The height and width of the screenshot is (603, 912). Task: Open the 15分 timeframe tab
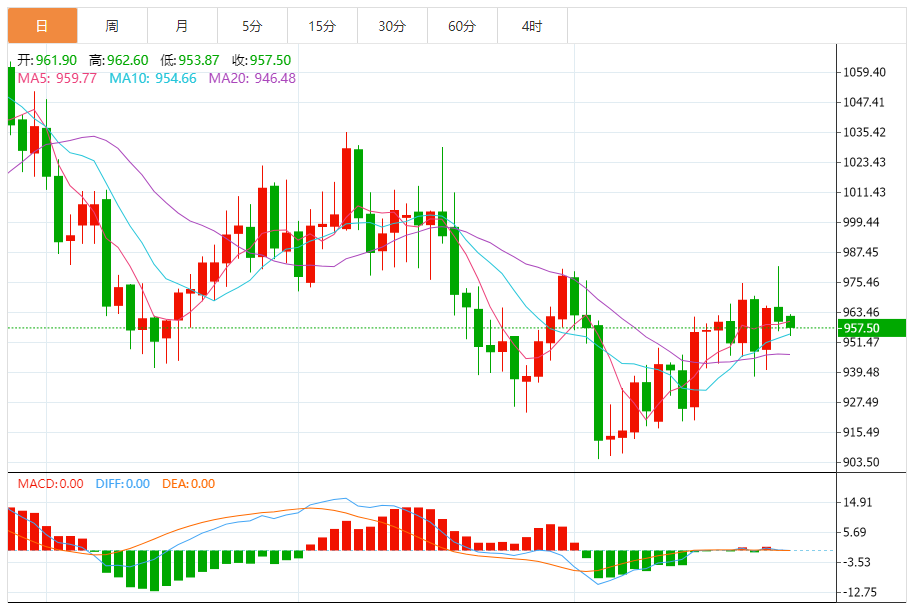tap(322, 26)
